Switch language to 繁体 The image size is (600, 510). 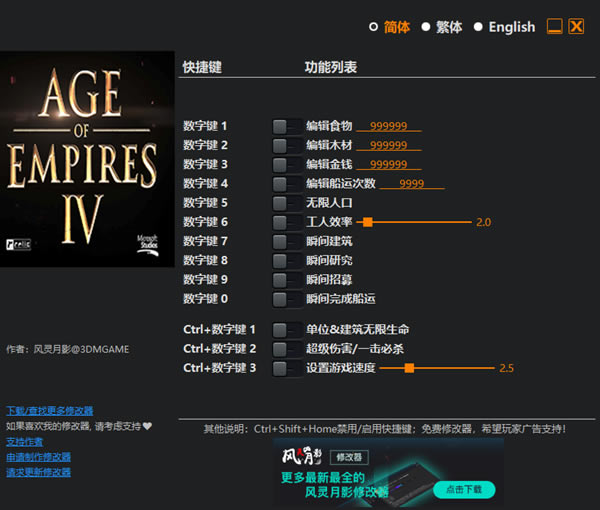click(426, 27)
